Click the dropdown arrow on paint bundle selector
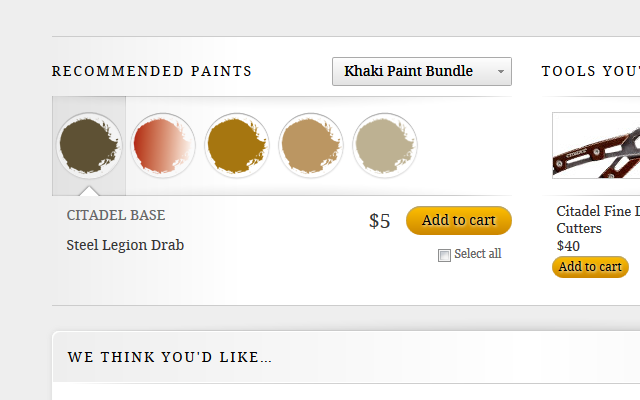640x400 pixels. 501,71
